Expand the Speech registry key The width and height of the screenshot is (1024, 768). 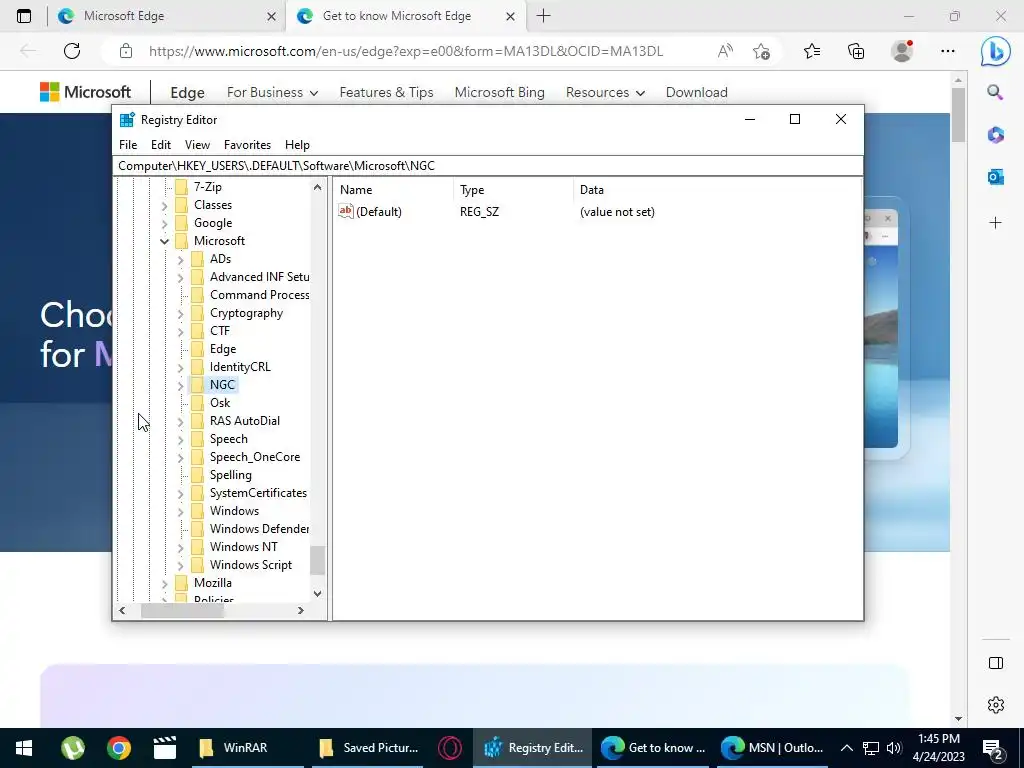click(181, 440)
